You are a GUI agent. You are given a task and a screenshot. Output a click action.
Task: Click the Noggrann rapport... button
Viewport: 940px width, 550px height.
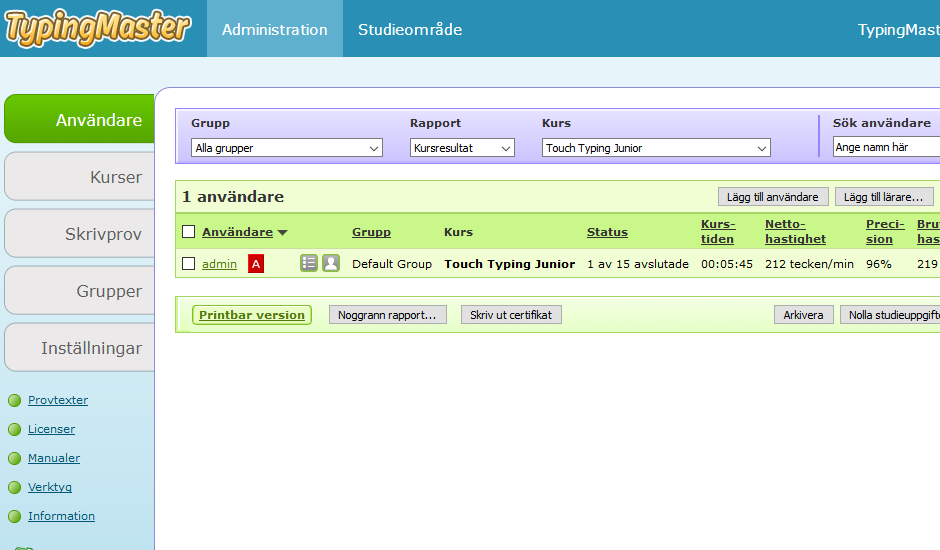coord(387,315)
